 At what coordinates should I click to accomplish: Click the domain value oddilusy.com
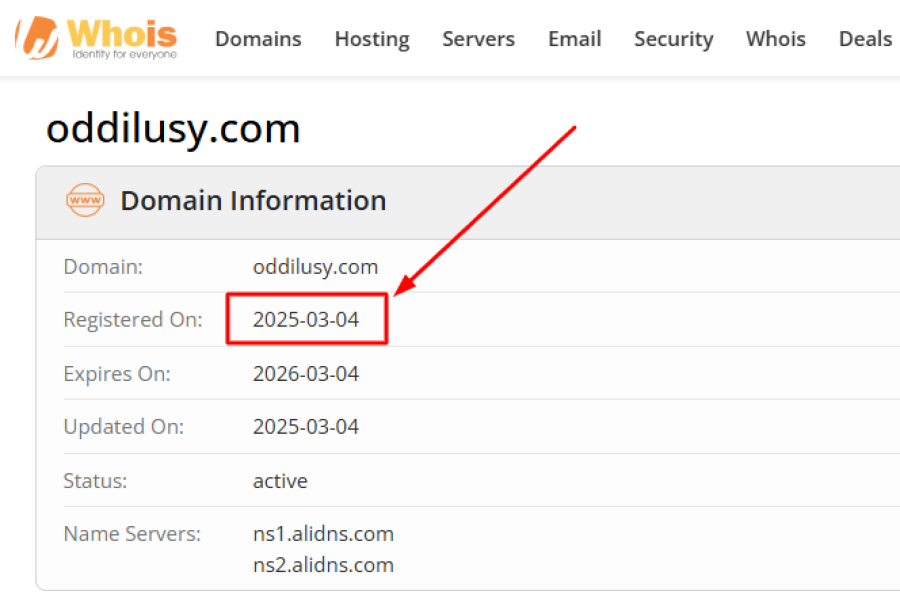click(315, 267)
